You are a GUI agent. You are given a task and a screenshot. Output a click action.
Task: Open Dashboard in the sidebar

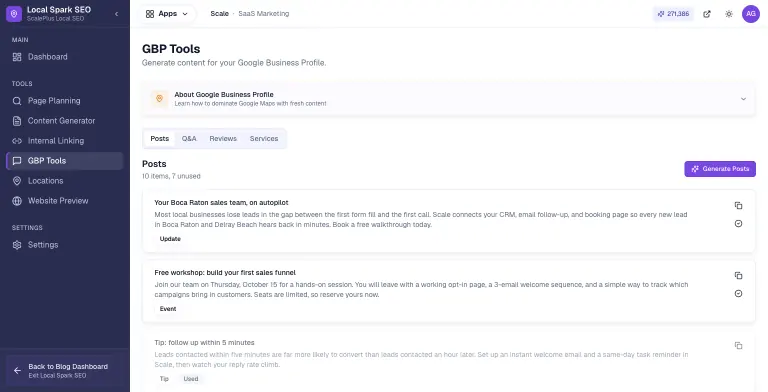tap(65, 57)
